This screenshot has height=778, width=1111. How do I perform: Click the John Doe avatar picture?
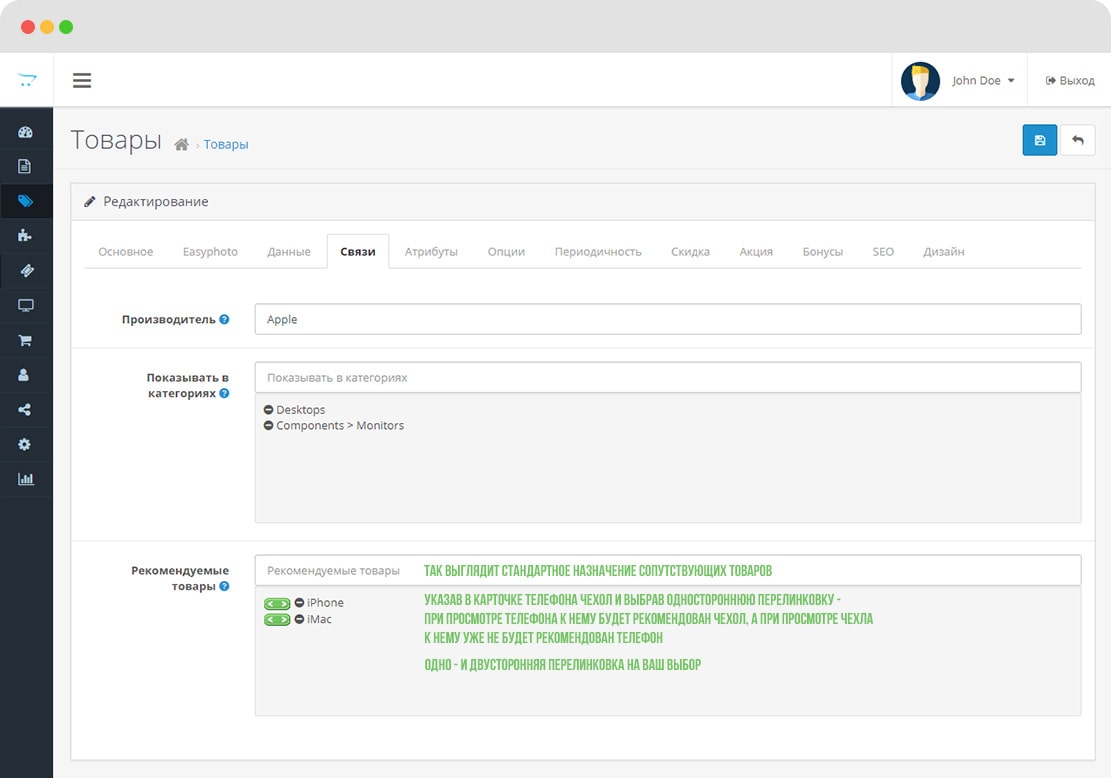tap(920, 81)
